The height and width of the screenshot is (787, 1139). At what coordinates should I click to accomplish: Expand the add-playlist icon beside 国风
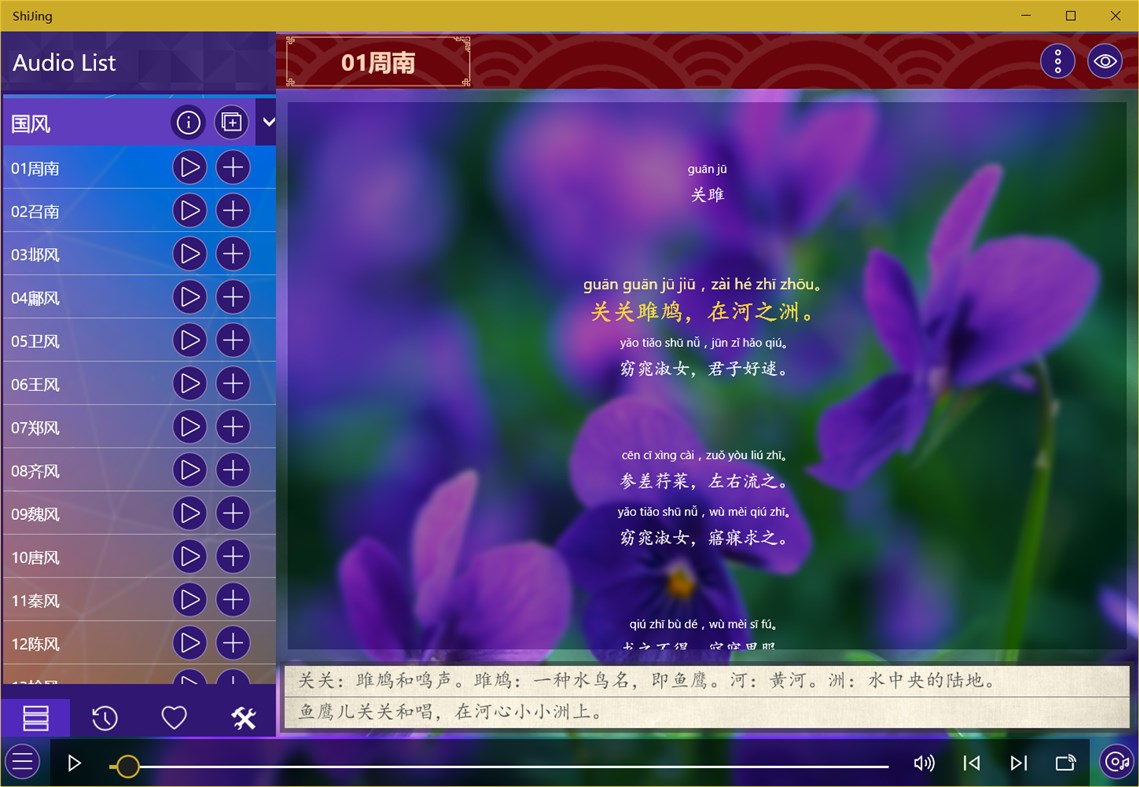pos(231,122)
